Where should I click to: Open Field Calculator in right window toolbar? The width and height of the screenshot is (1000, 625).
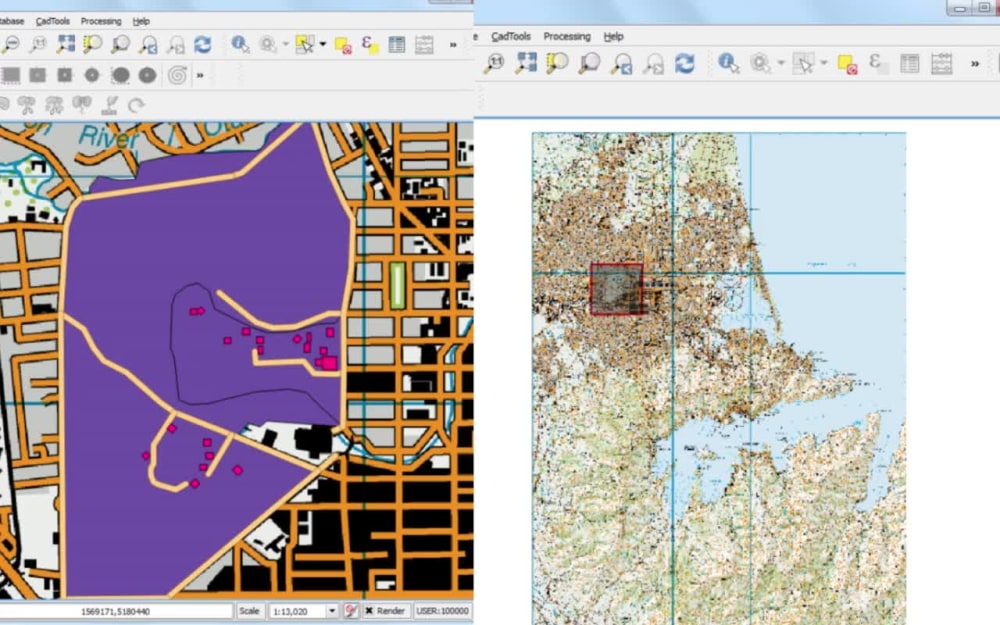pos(941,64)
